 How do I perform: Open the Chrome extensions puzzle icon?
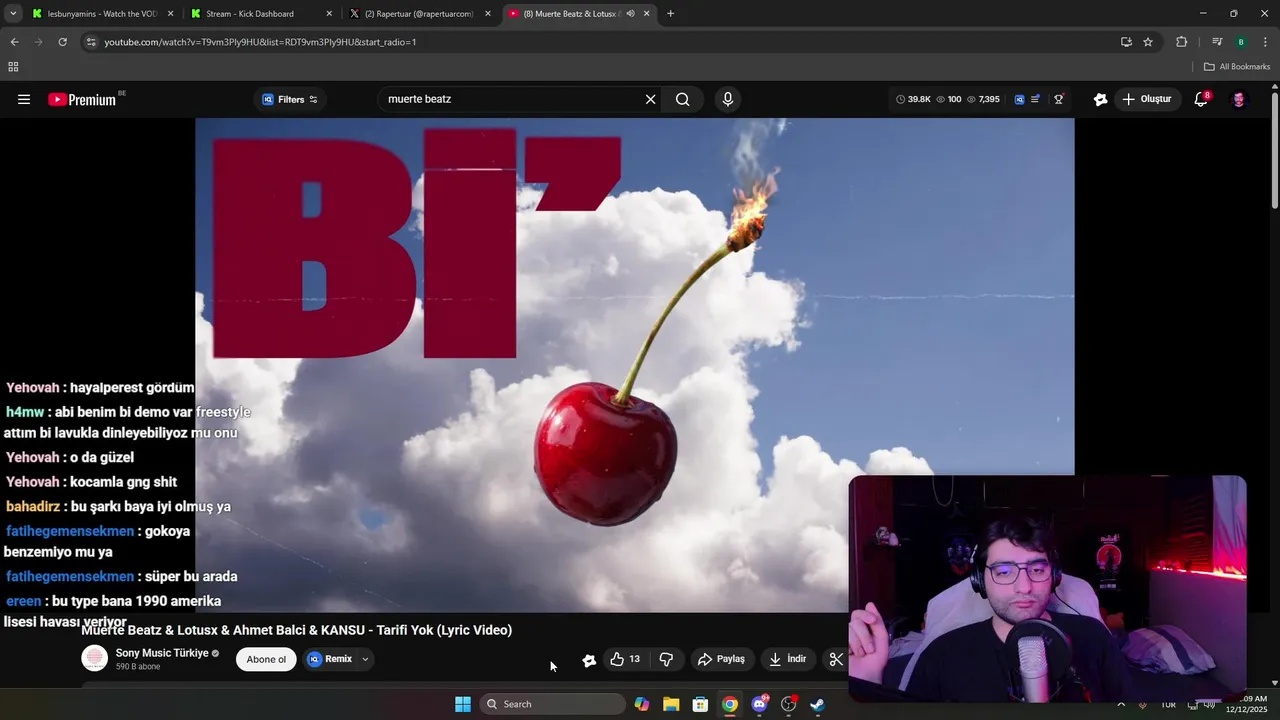pyautogui.click(x=1181, y=42)
